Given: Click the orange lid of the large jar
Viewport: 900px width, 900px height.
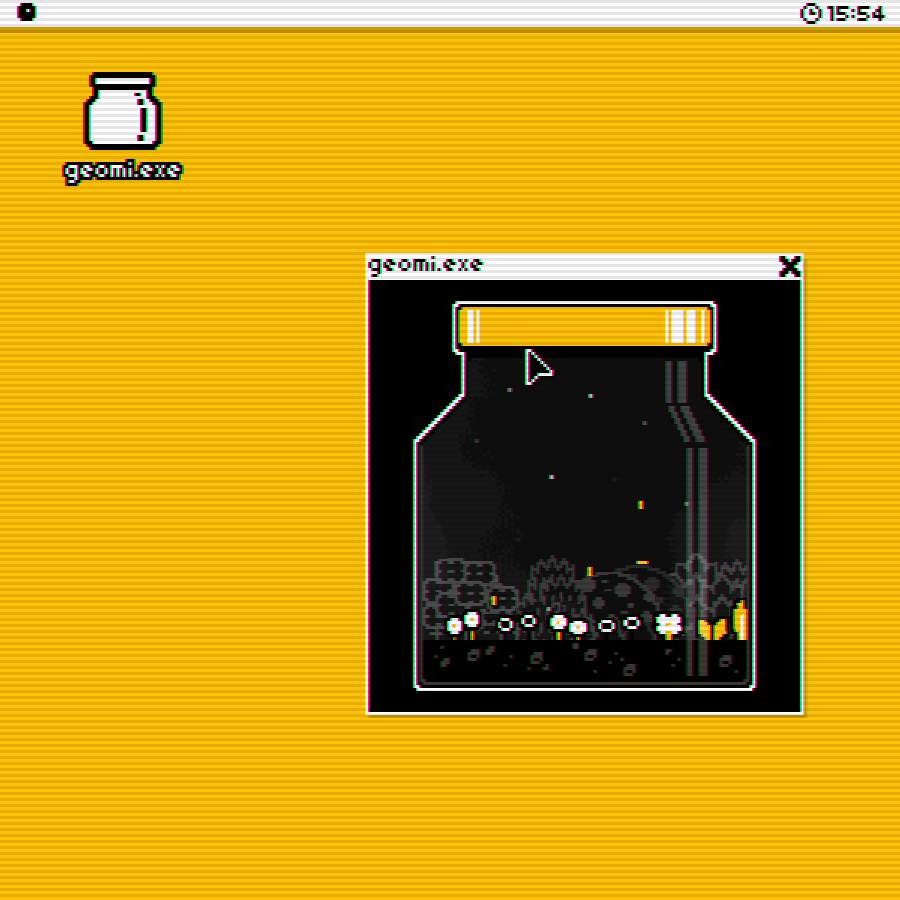Looking at the screenshot, I should click(x=584, y=326).
